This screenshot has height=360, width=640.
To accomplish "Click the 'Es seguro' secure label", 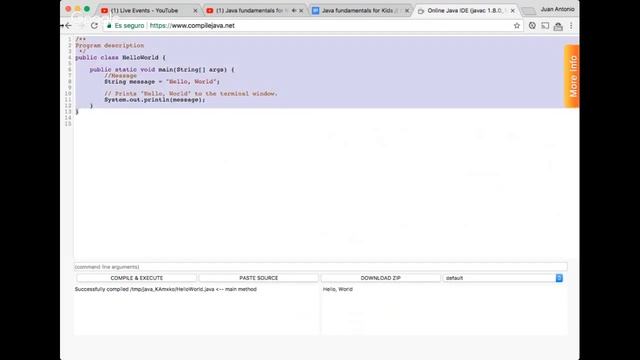I will click(129, 26).
